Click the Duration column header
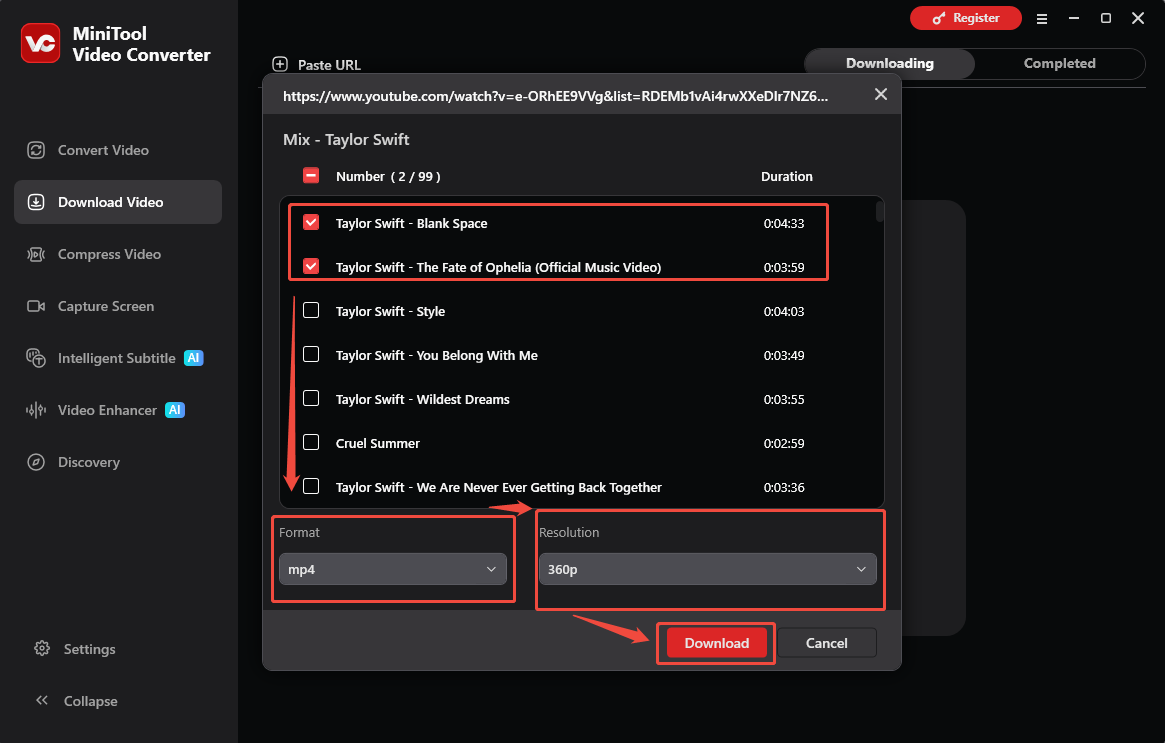Viewport: 1165px width, 743px height. point(787,176)
